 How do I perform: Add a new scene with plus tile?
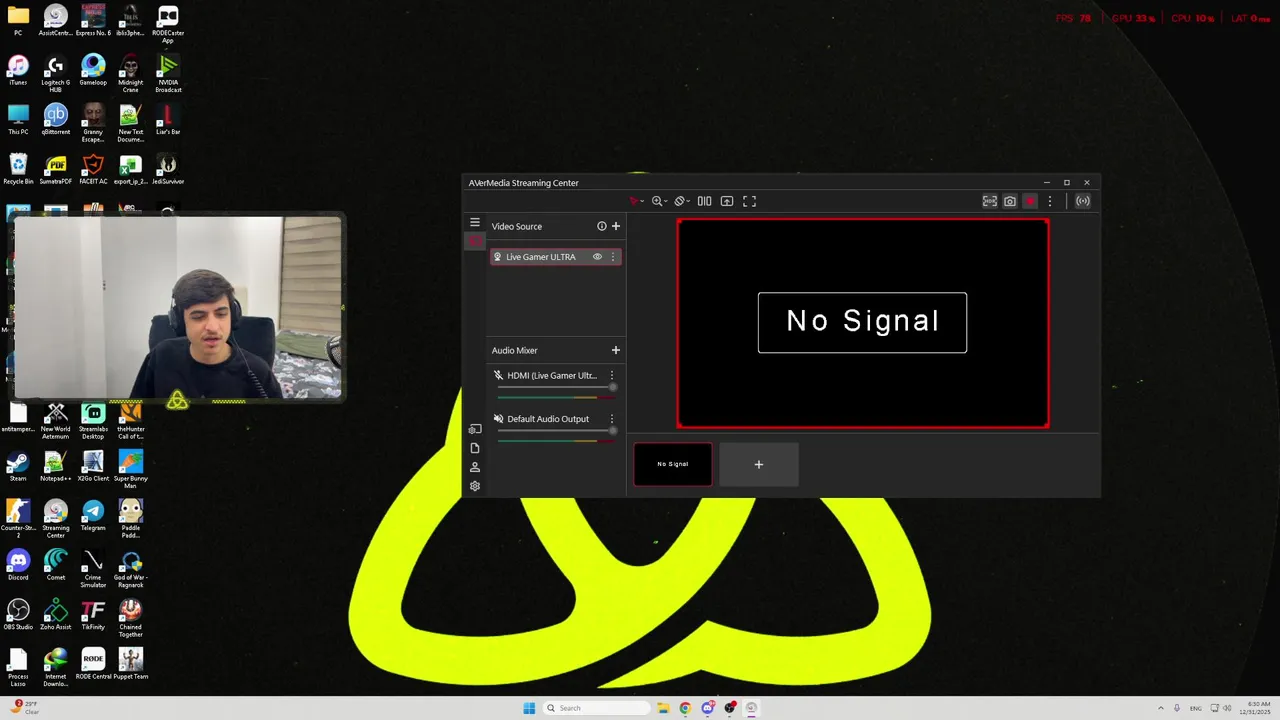(759, 464)
